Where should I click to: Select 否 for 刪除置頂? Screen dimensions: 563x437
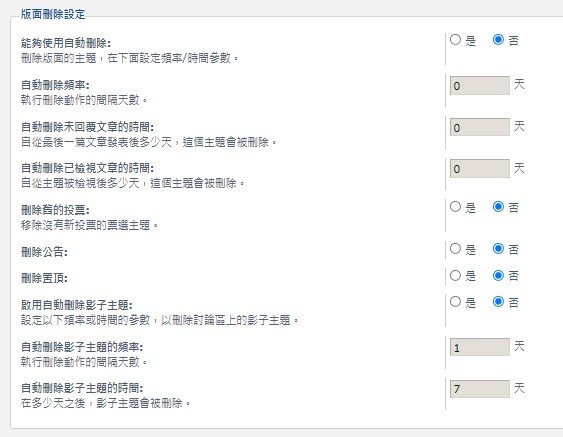coord(498,275)
